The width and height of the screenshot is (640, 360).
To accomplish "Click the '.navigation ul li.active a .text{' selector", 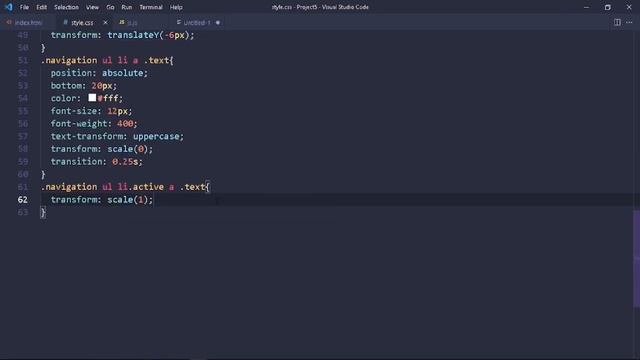I will coord(125,187).
